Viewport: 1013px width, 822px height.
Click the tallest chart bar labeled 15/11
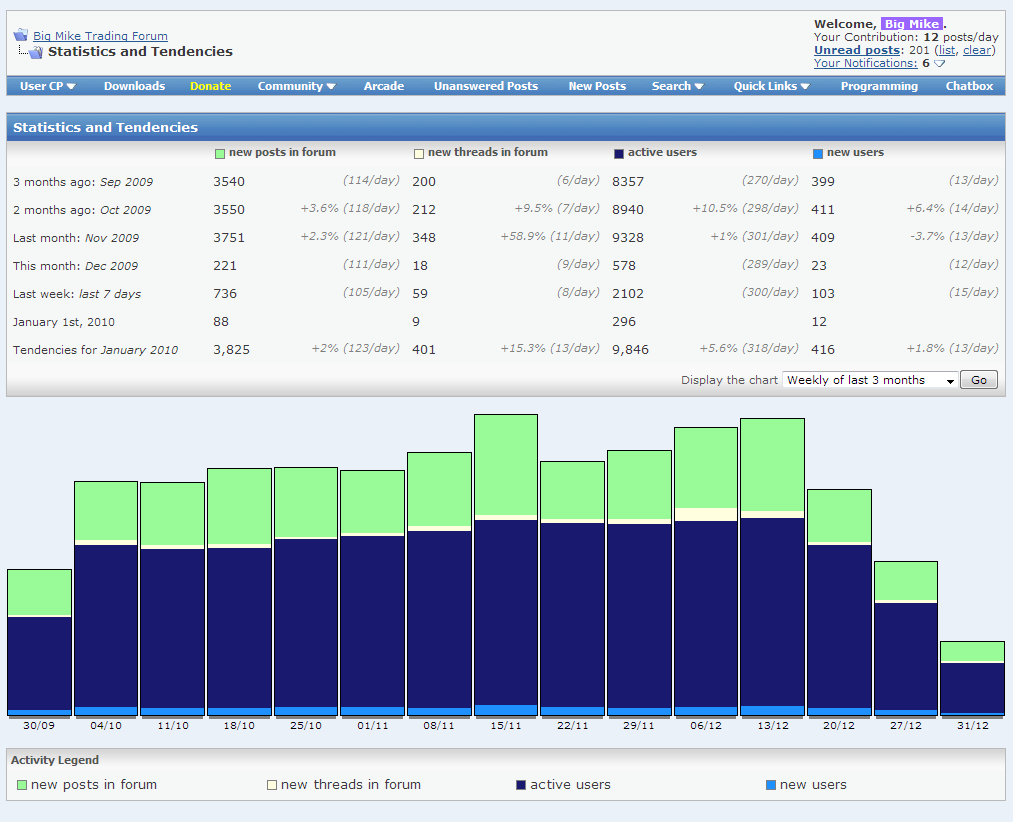coord(506,565)
